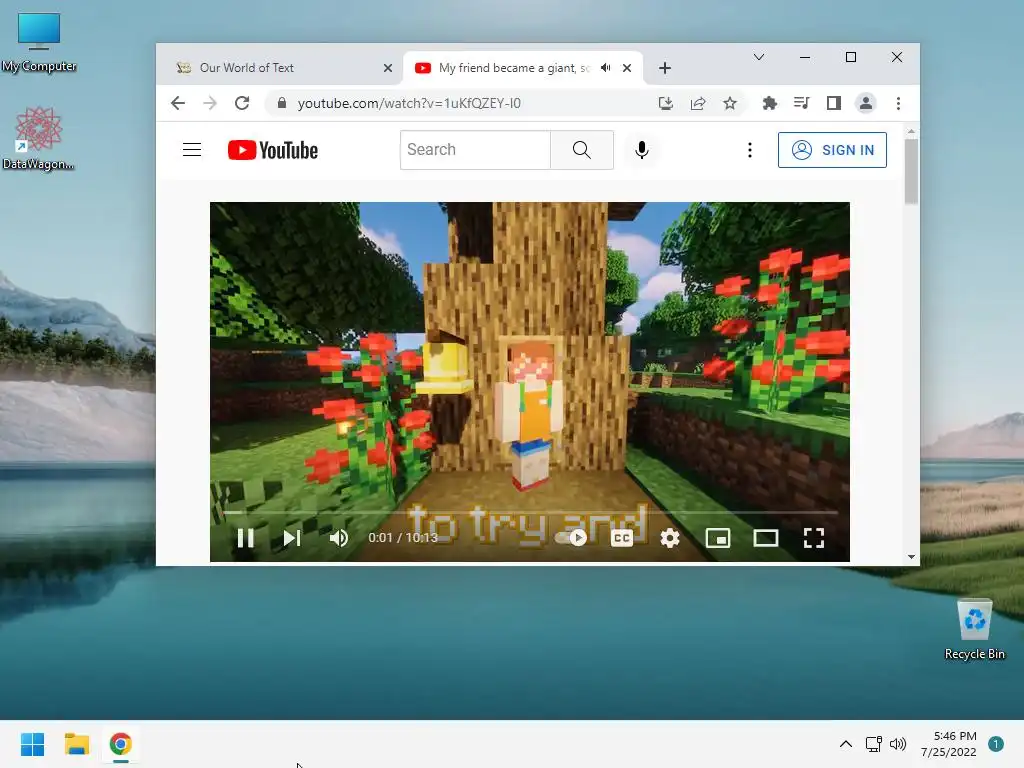This screenshot has width=1024, height=768.
Task: Skip to the next video
Action: point(292,538)
